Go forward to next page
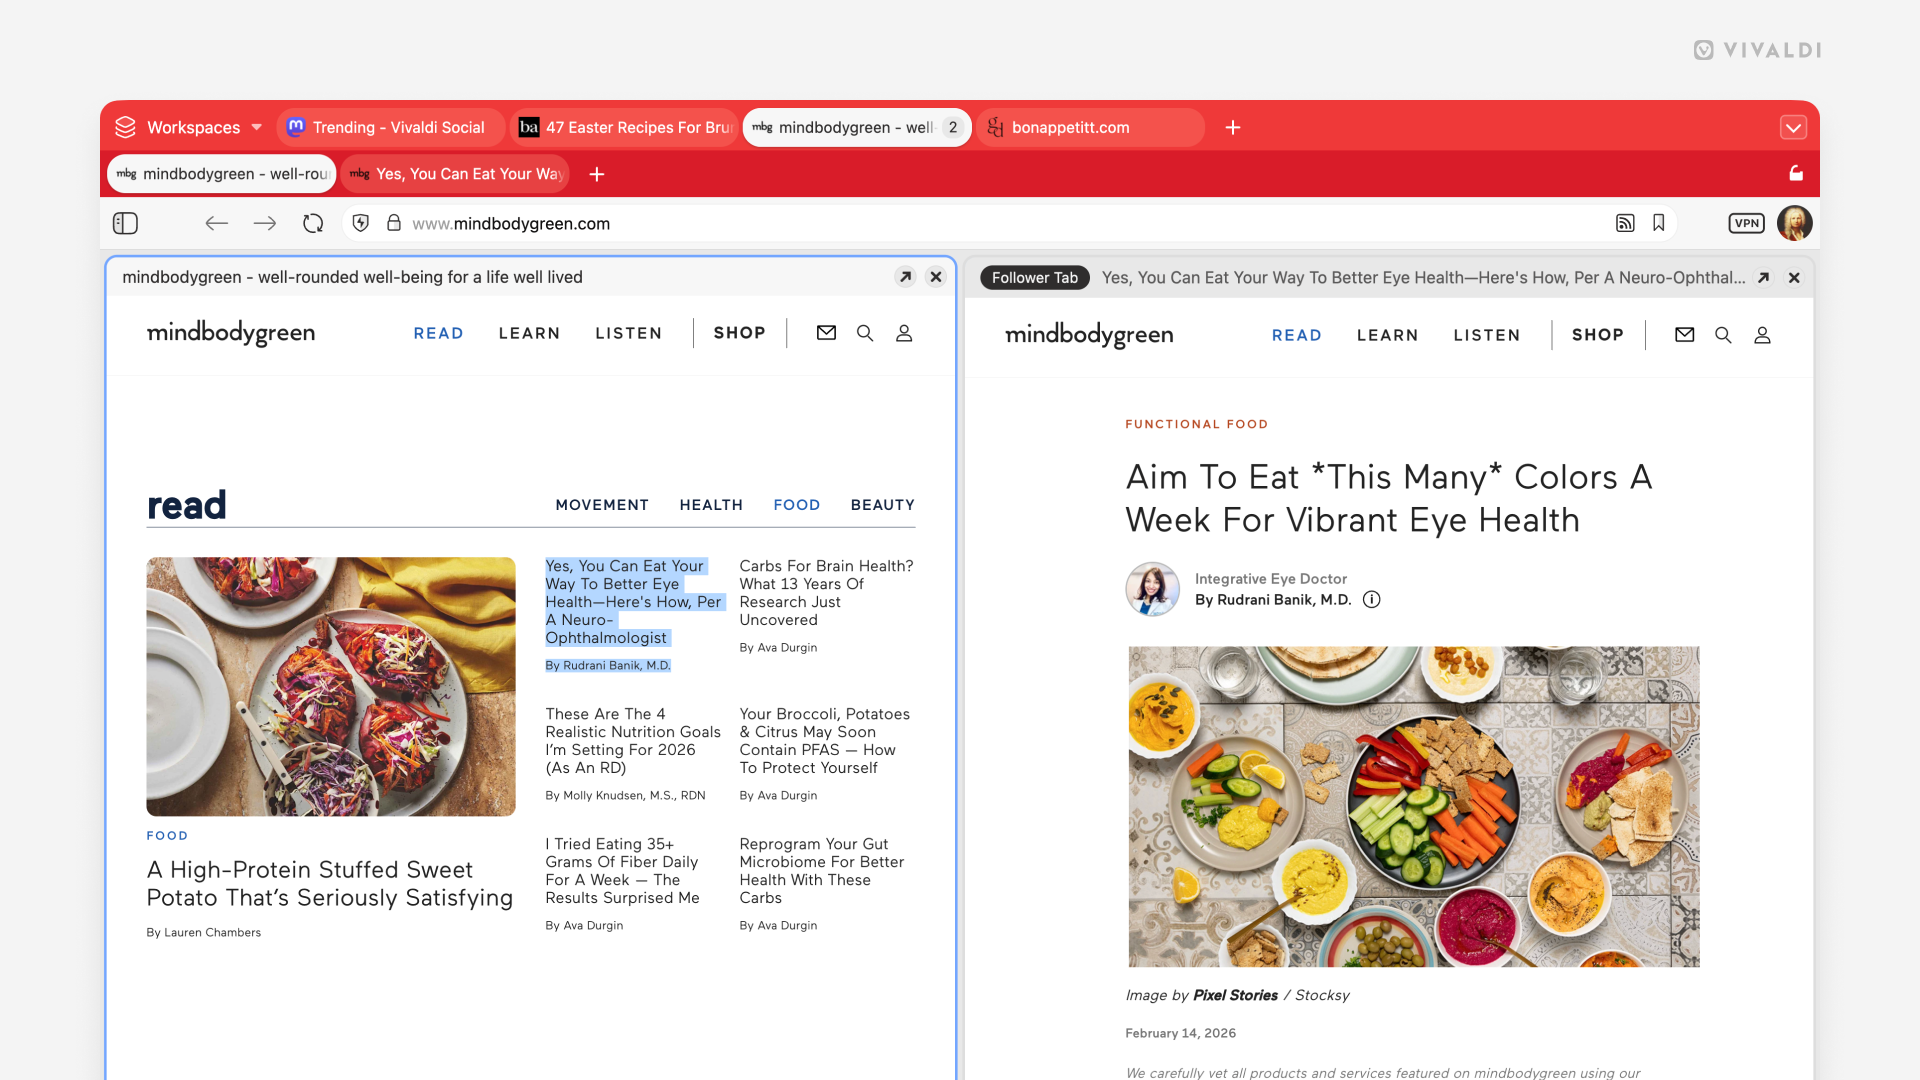Screen dimensions: 1920x1080 (x=265, y=223)
